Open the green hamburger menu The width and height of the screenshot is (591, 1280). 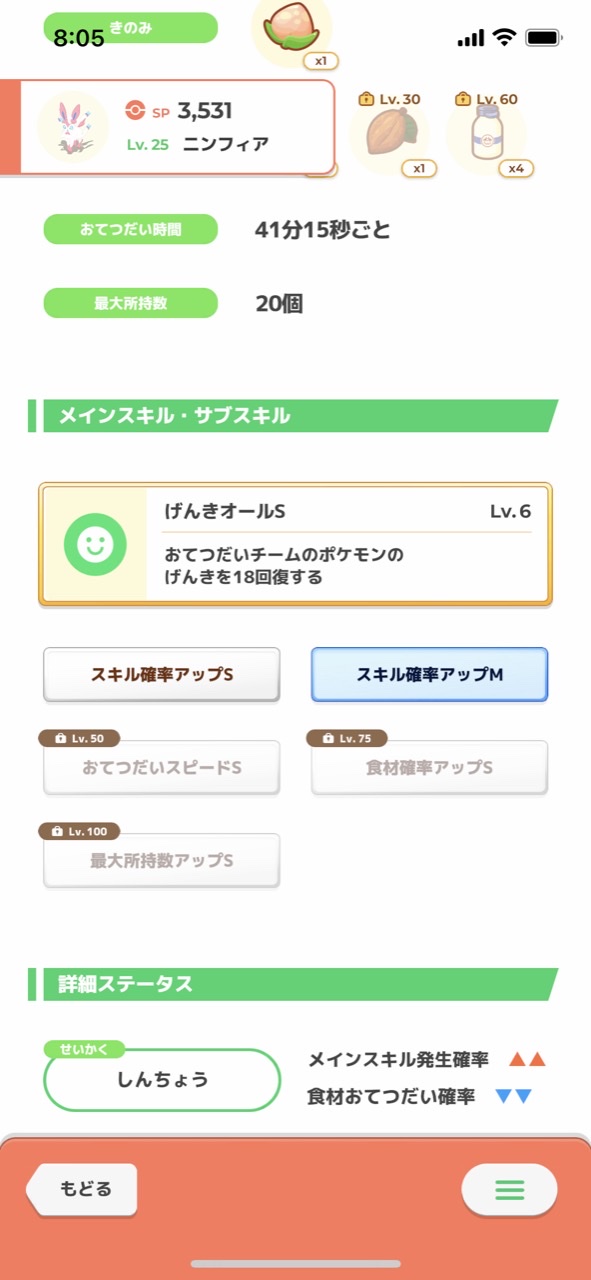509,1189
